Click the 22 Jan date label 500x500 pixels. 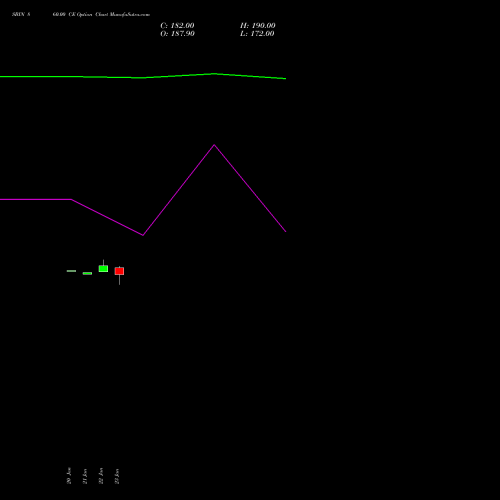tap(101, 476)
